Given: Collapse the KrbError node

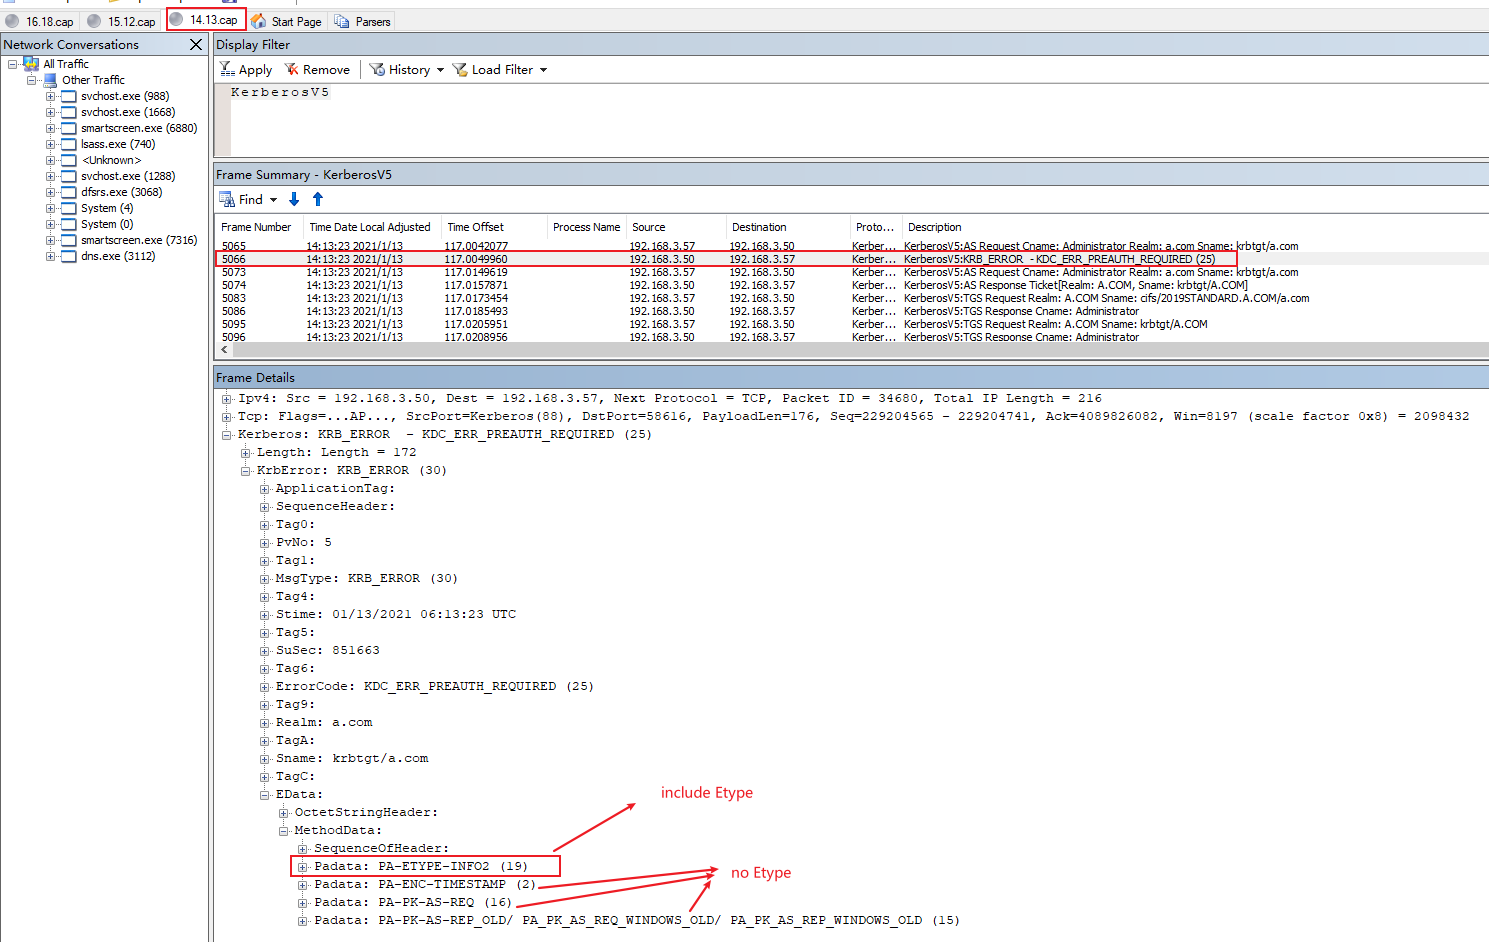Looking at the screenshot, I should [x=246, y=470].
